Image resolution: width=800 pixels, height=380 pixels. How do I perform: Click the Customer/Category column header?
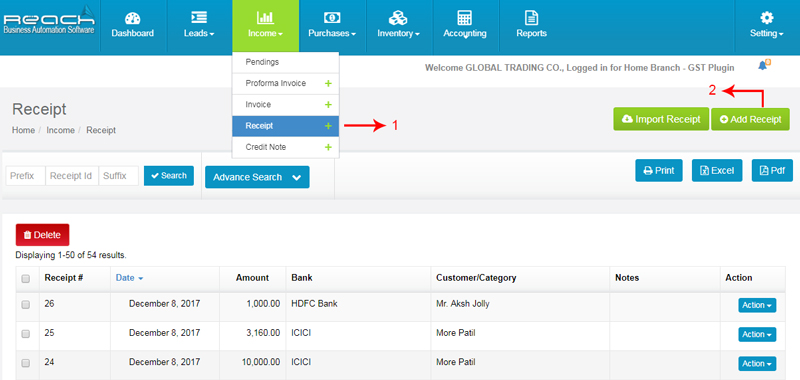[476, 278]
